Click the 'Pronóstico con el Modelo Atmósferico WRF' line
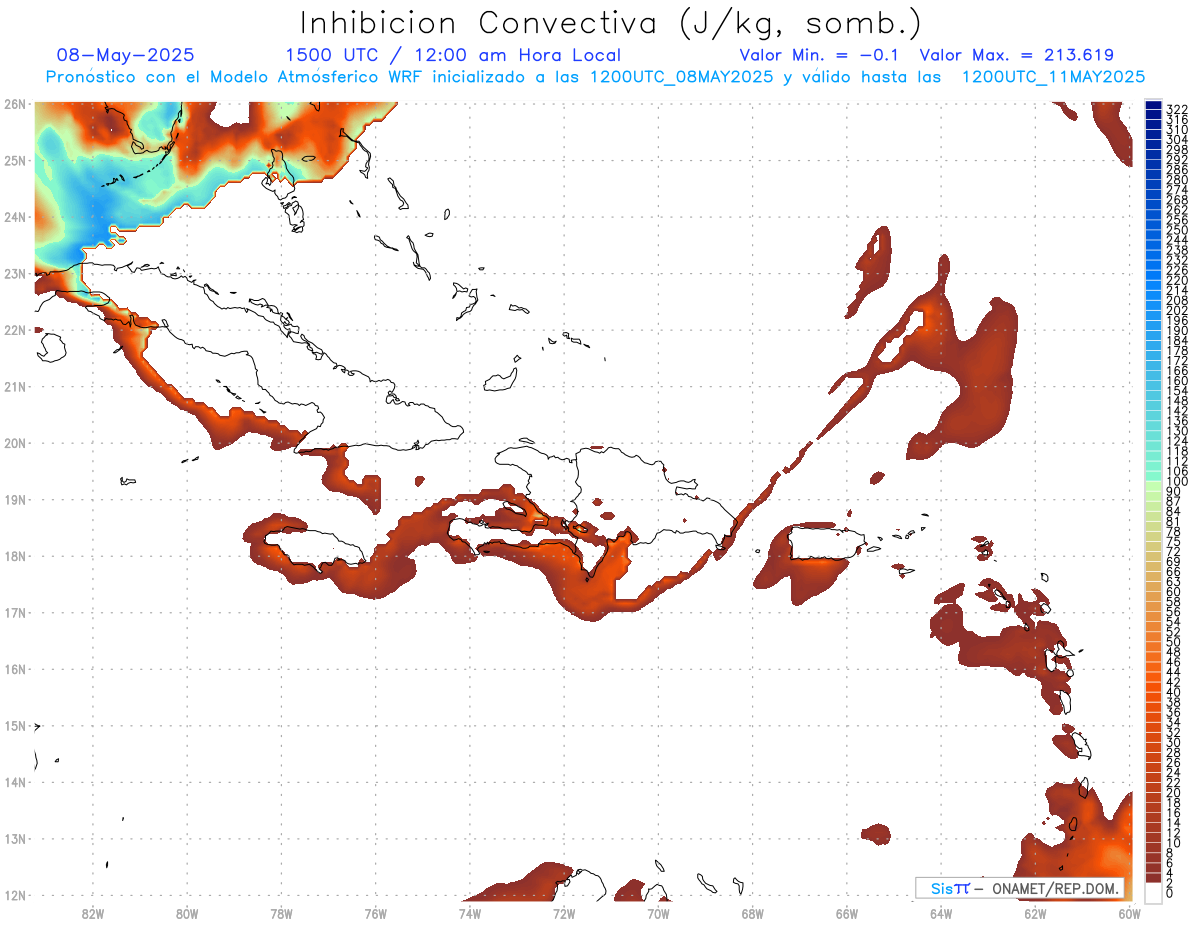The width and height of the screenshot is (1200, 927). tap(596, 77)
